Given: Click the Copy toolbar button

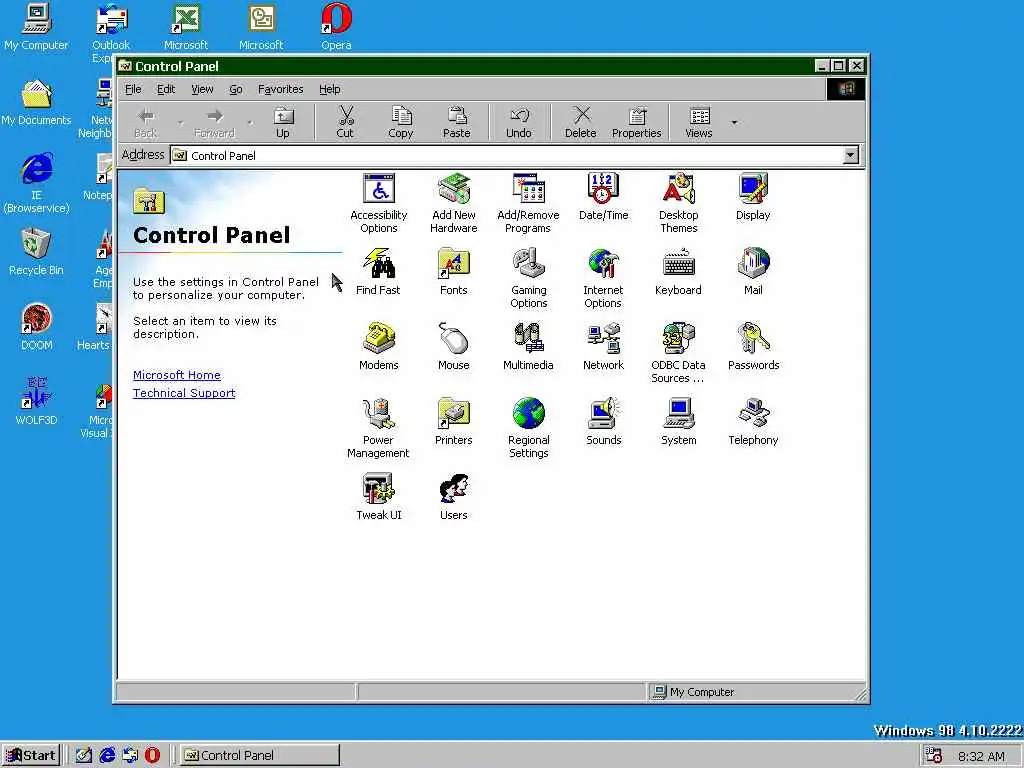Looking at the screenshot, I should (401, 123).
